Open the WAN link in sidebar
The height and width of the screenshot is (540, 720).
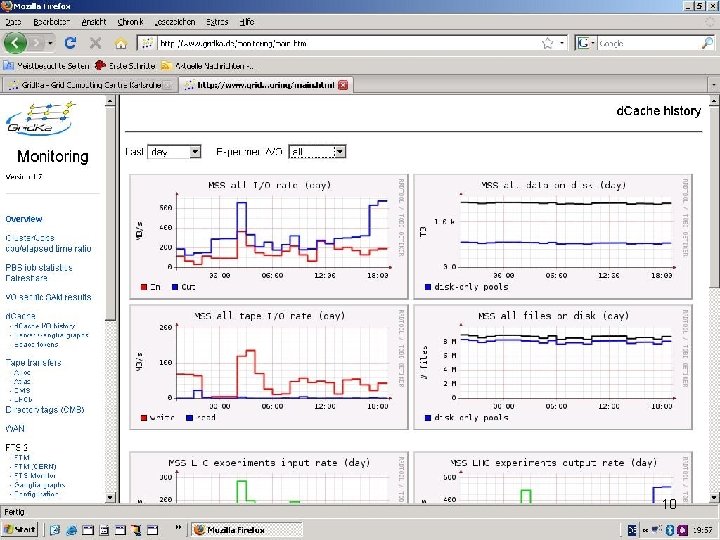(x=15, y=428)
